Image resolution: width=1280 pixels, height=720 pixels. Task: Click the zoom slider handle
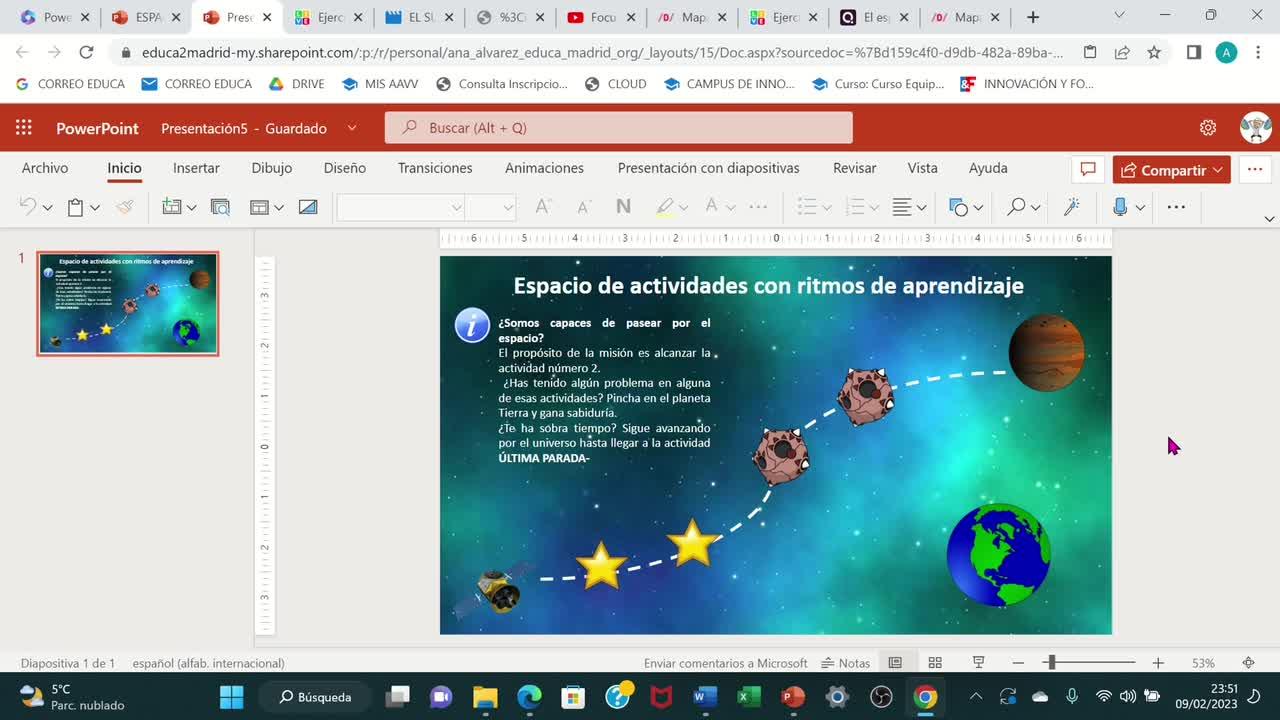tap(1050, 663)
